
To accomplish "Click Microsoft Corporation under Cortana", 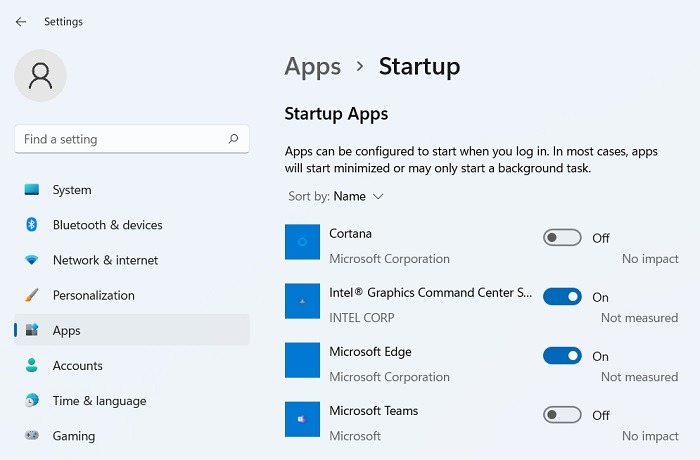I will click(389, 259).
